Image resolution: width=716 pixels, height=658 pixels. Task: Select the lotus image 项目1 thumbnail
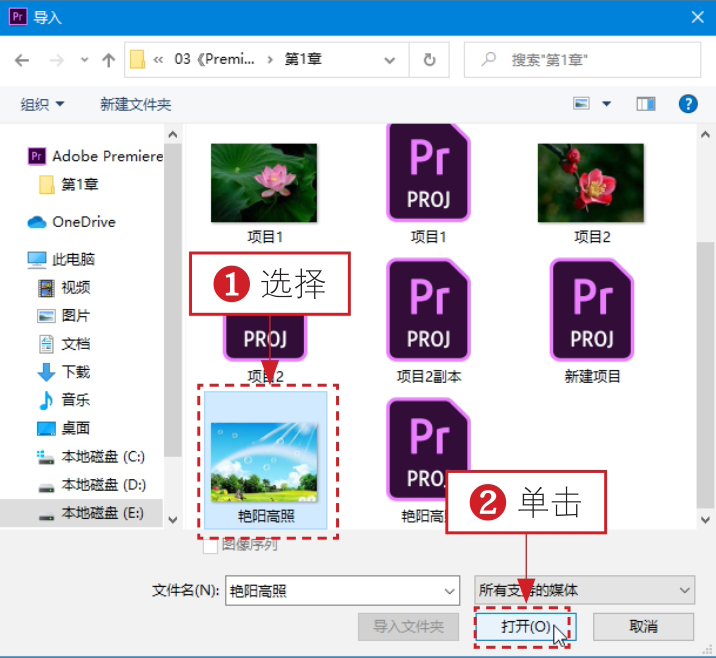(264, 183)
